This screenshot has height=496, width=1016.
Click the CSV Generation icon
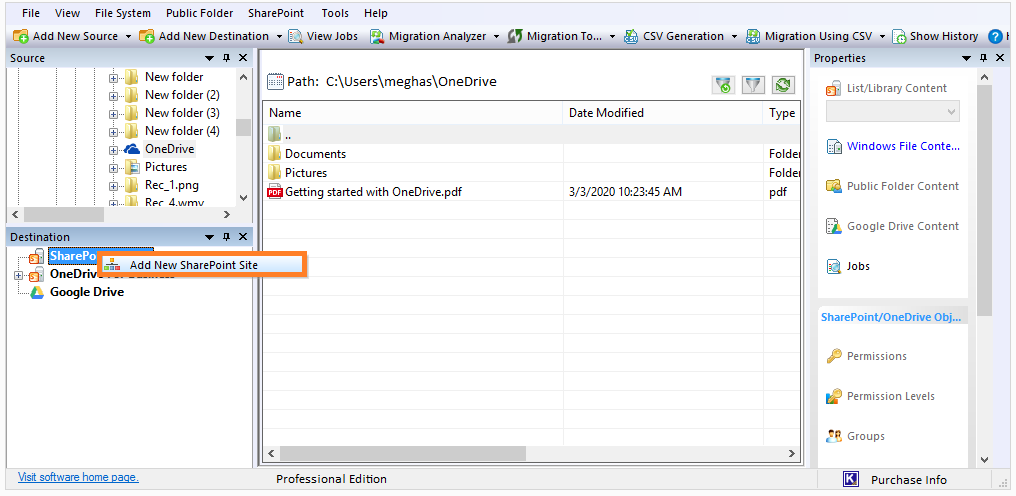click(x=631, y=36)
